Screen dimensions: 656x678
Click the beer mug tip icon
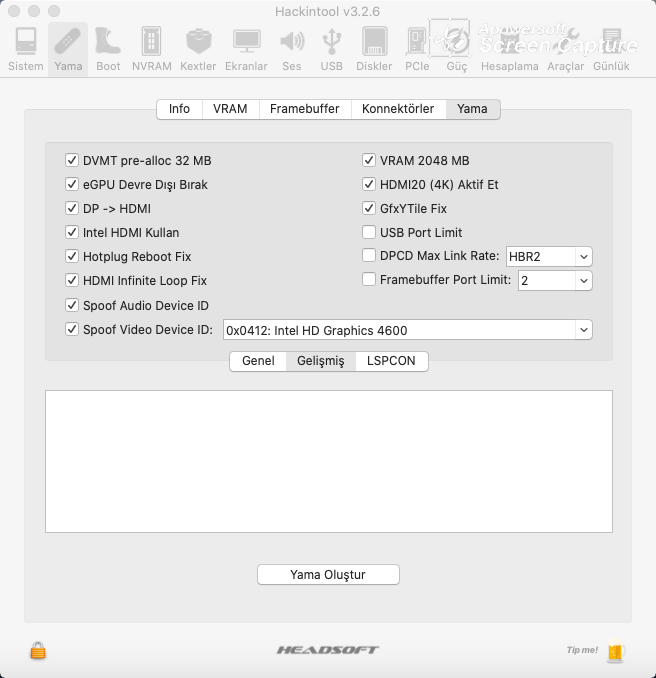pyautogui.click(x=615, y=650)
